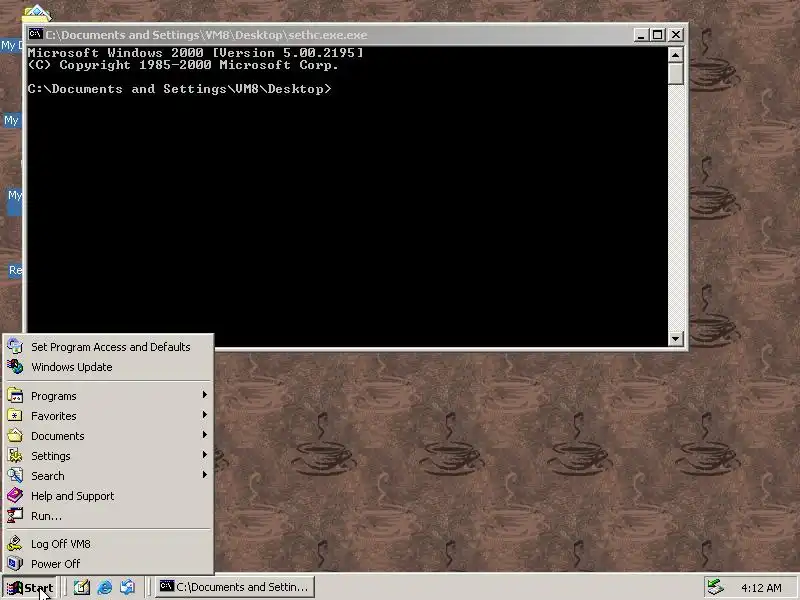Close the command prompt window
Viewport: 800px width, 600px height.
[676, 35]
